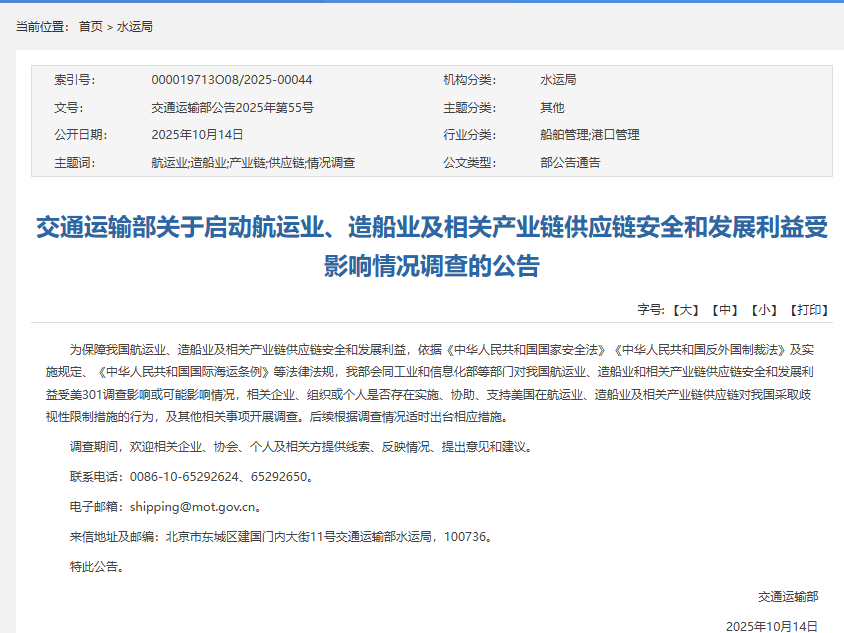Open 水运局 breadcrumb link

point(135,27)
